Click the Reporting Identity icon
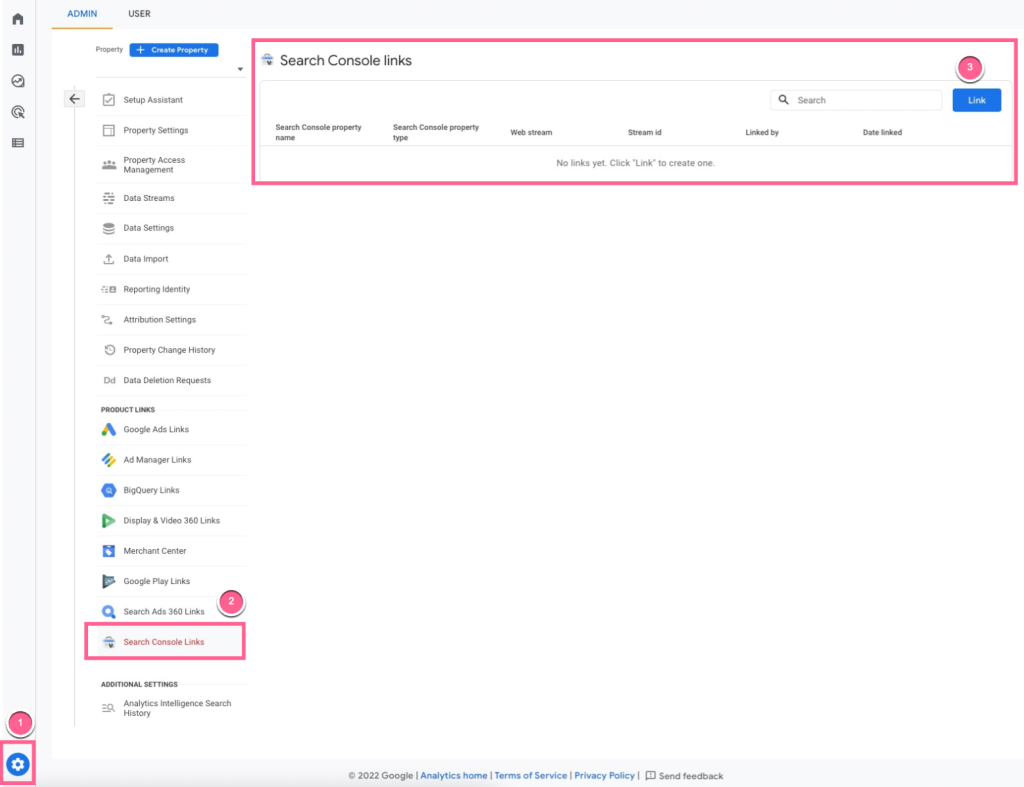 coord(108,289)
